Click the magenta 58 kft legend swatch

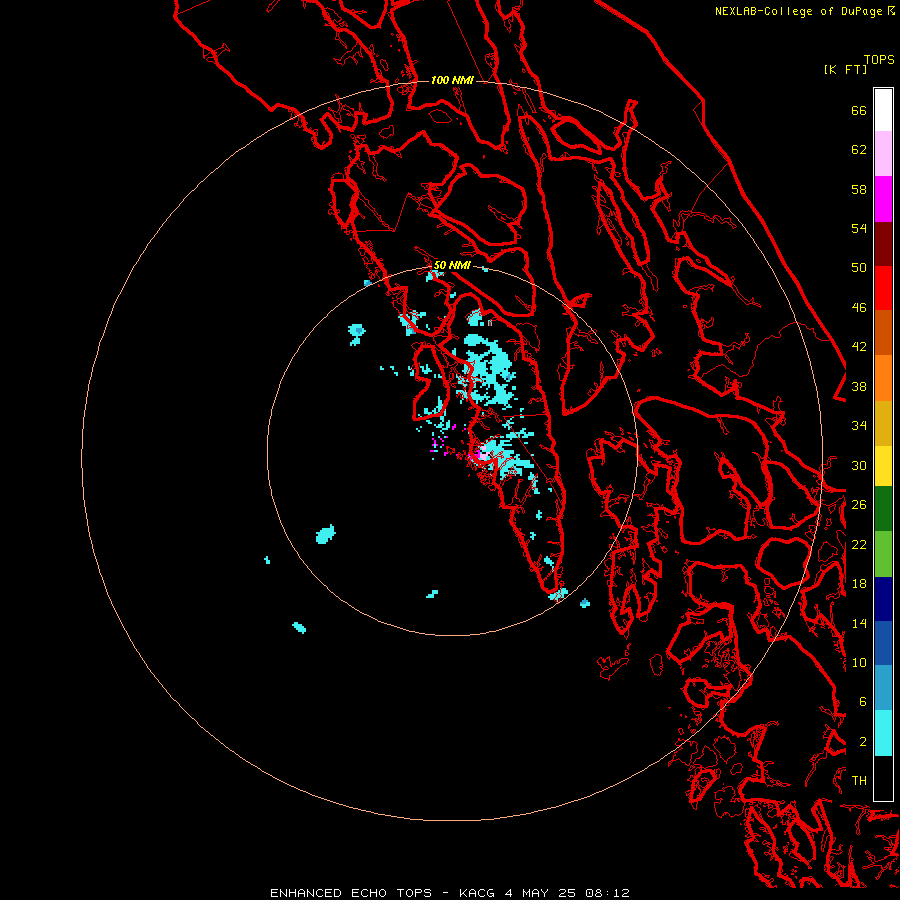(x=883, y=199)
